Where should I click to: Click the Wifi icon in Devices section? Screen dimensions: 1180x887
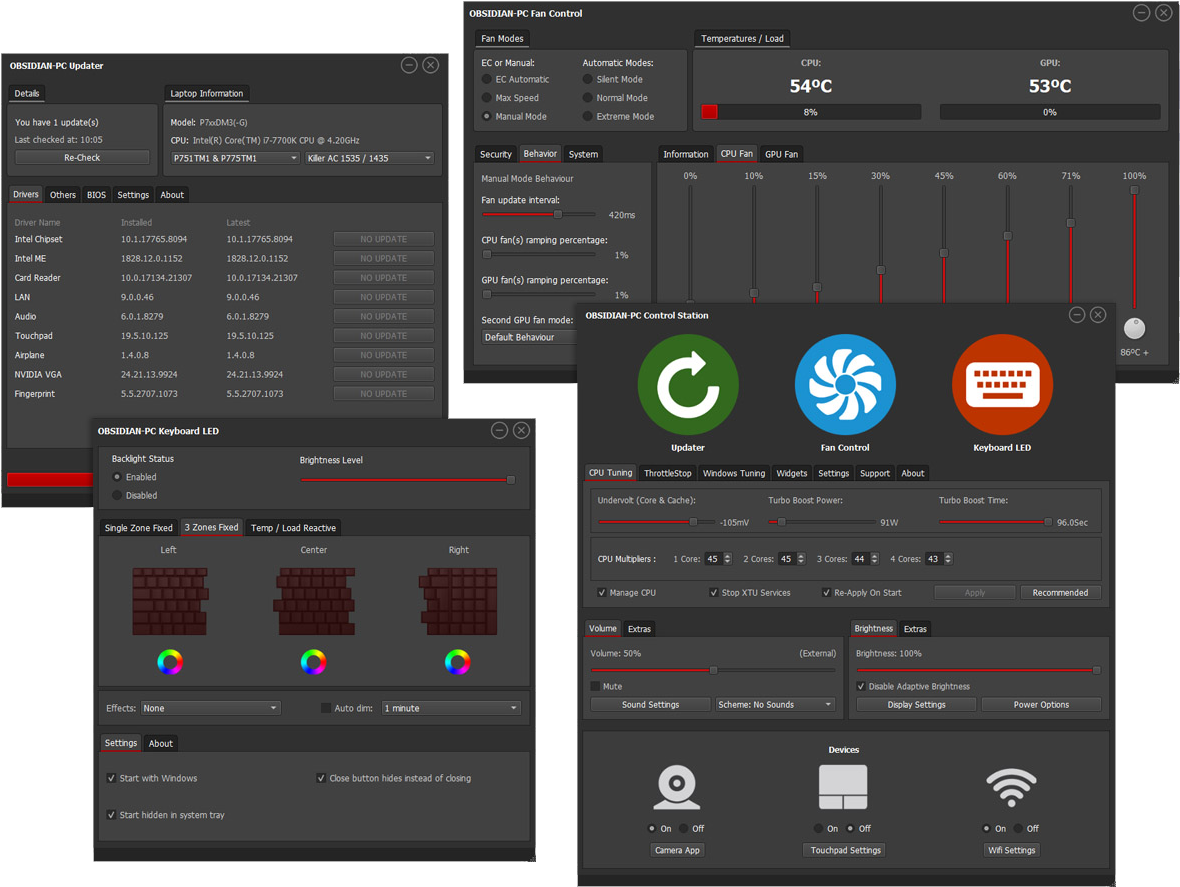(x=1010, y=788)
